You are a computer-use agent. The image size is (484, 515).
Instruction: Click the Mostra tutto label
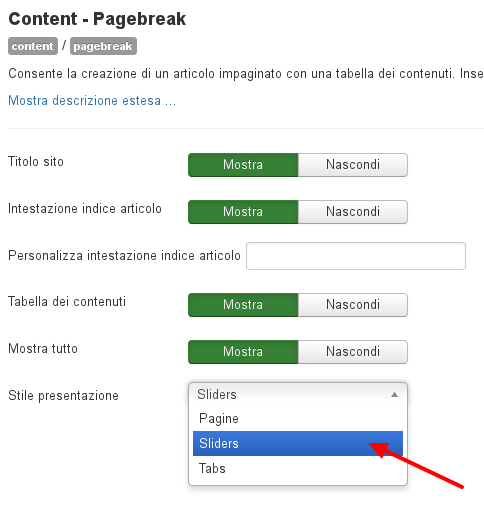coord(43,348)
